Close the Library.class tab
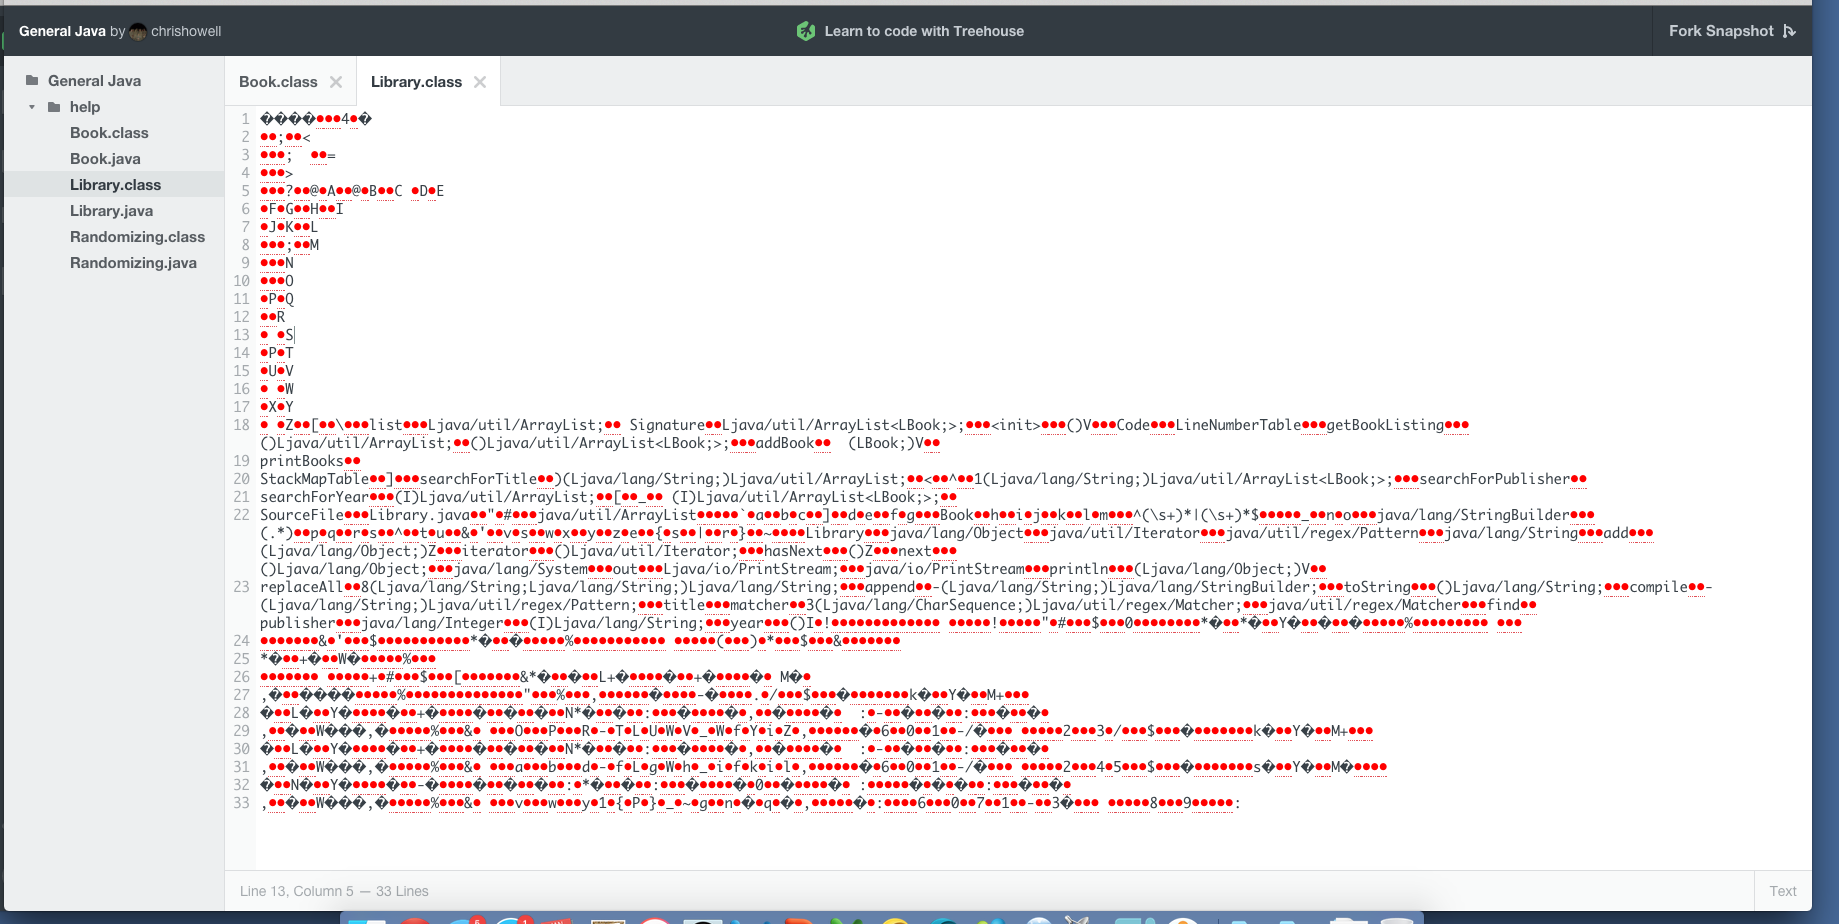1839x924 pixels. click(x=480, y=82)
